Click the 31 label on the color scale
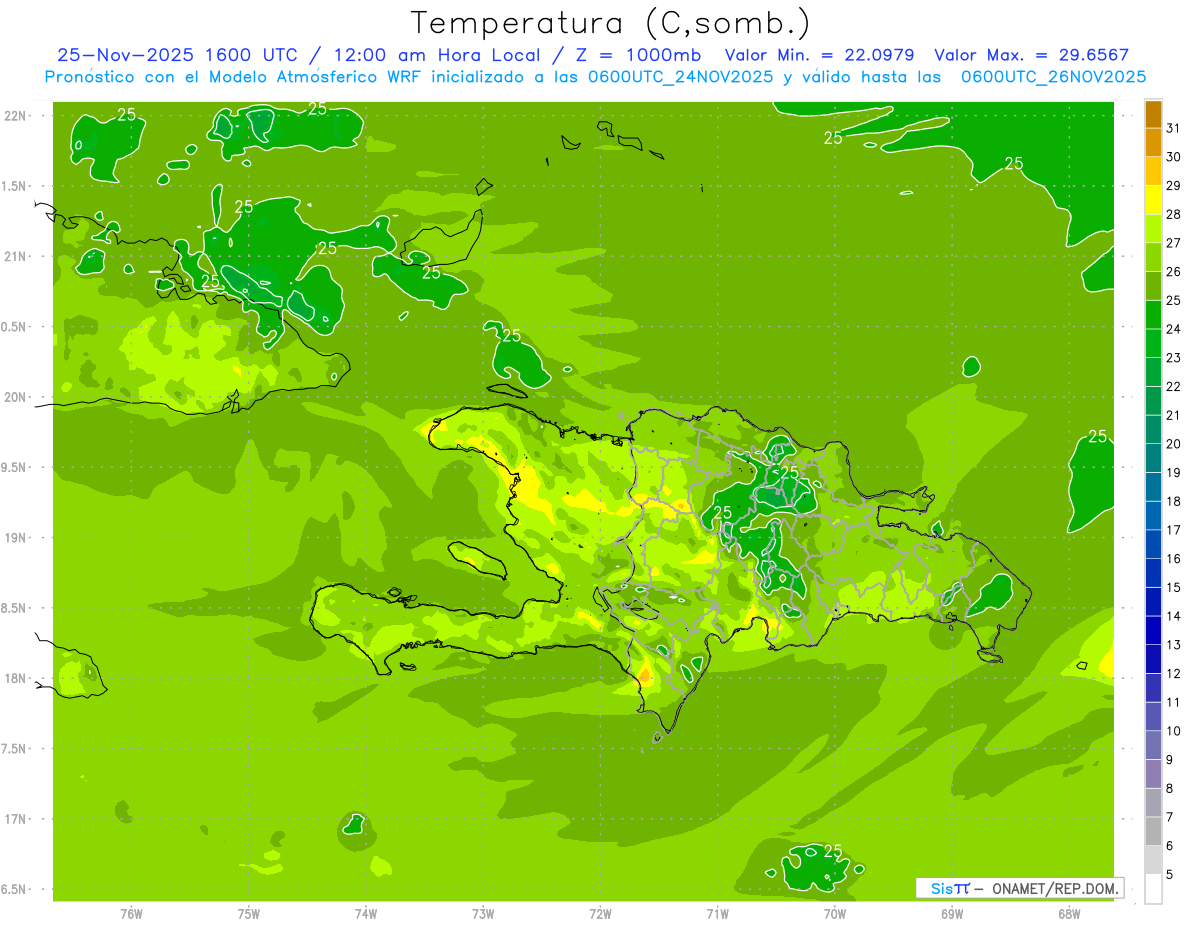The width and height of the screenshot is (1200, 927). (x=1174, y=128)
